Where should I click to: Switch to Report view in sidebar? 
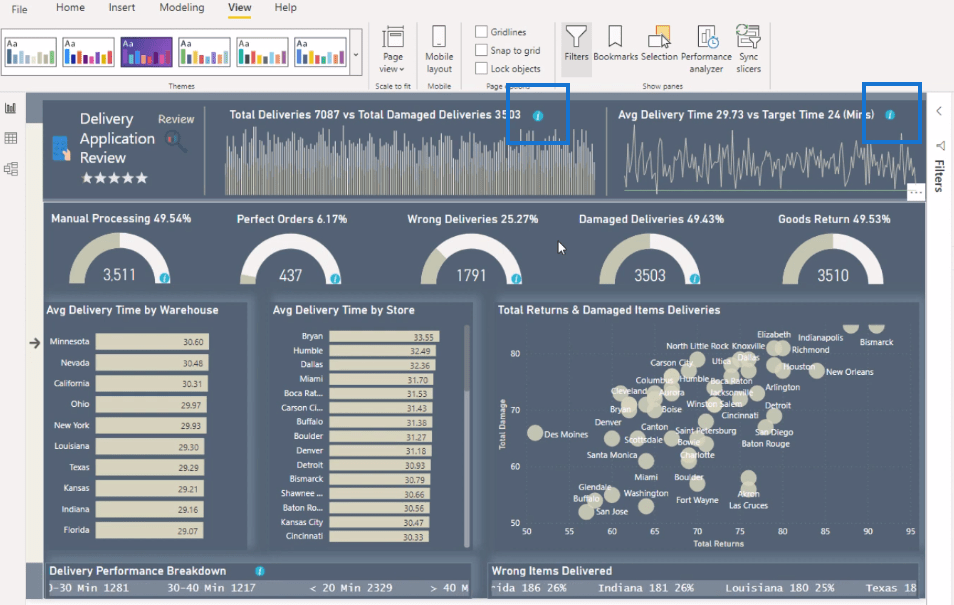pos(10,108)
